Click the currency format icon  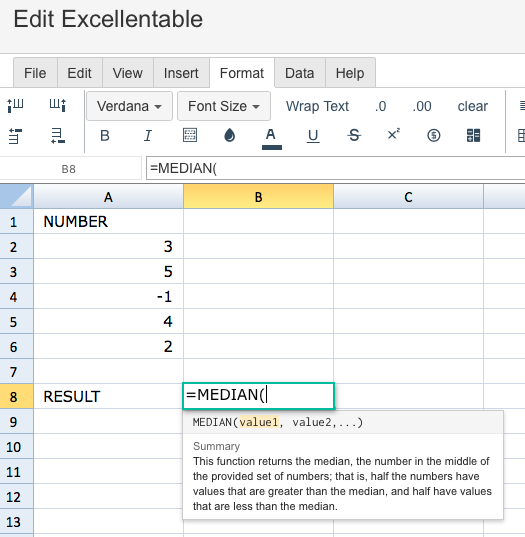coord(434,135)
